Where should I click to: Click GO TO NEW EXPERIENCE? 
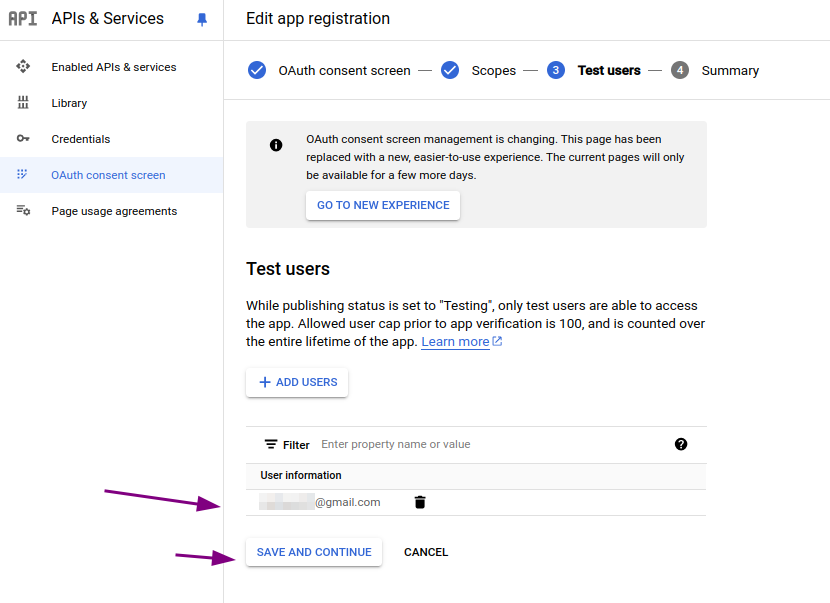click(382, 205)
